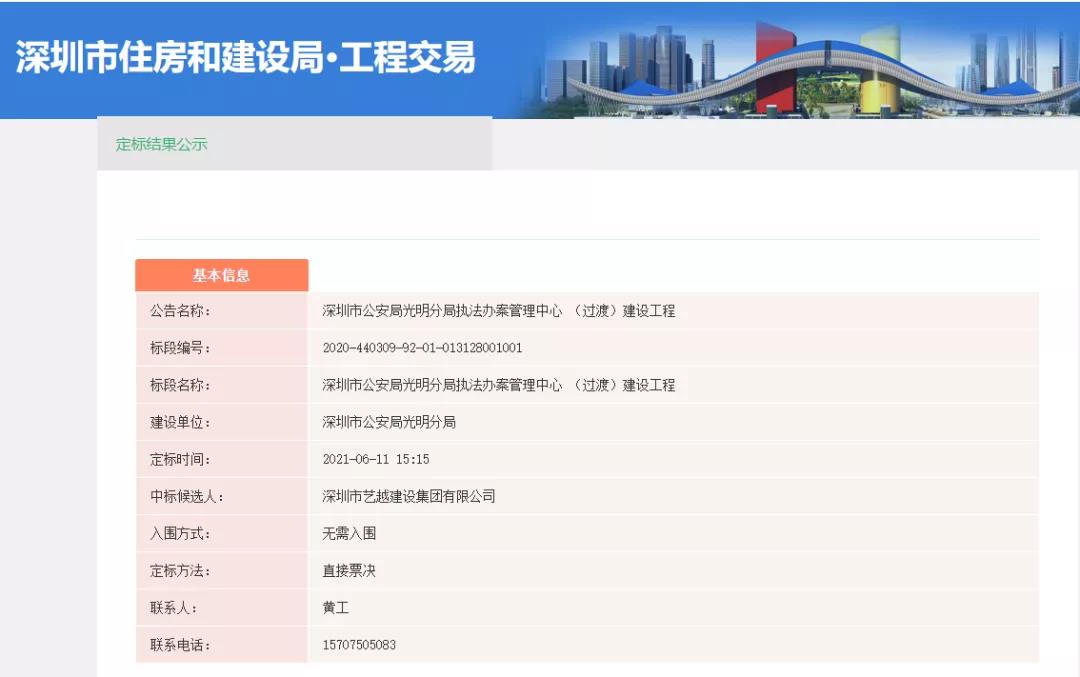1080x677 pixels.
Task: Open the 定标结果公示 tab
Action: point(162,144)
